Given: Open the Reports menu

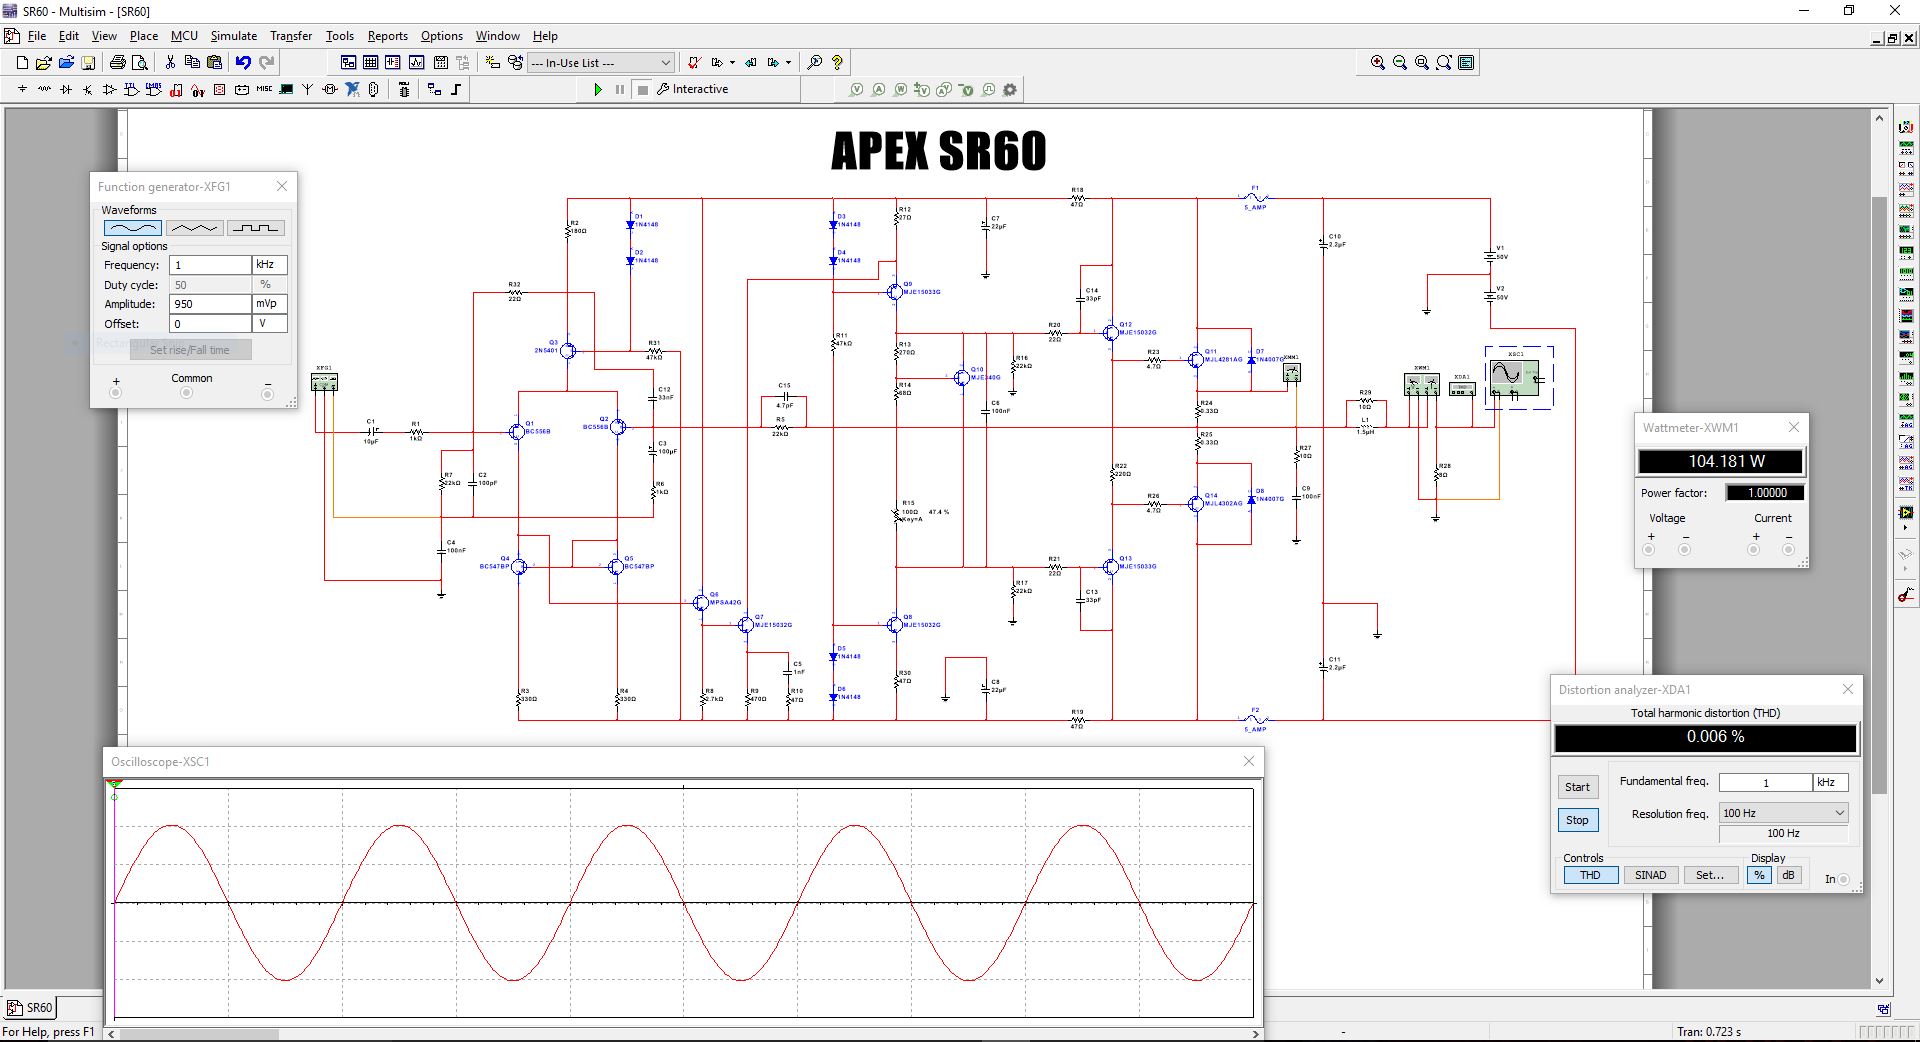Looking at the screenshot, I should [x=387, y=36].
